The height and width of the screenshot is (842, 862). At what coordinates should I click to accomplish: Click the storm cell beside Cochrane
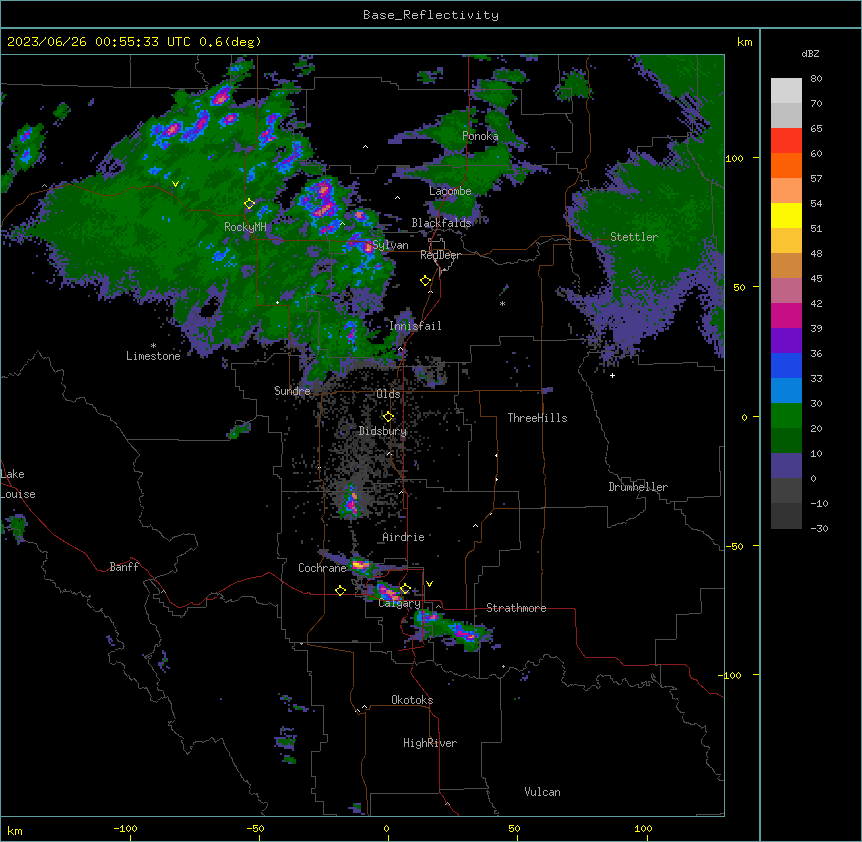361,565
